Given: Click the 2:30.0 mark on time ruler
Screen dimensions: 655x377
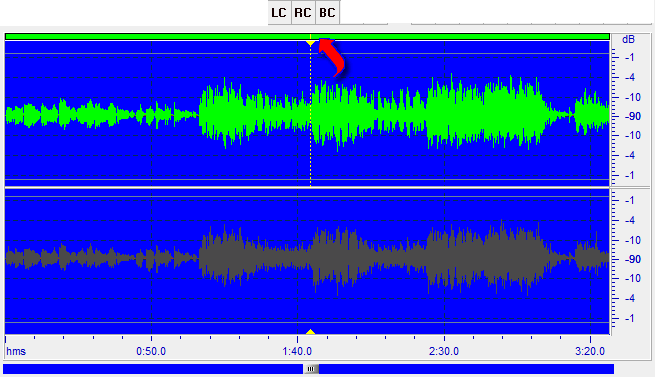Looking at the screenshot, I should 444,351.
